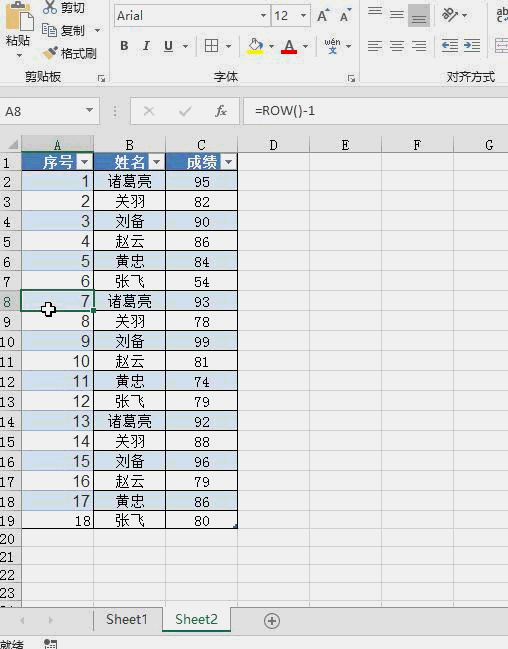The image size is (508, 649).
Task: Decrease the indent
Action: pos(450,46)
